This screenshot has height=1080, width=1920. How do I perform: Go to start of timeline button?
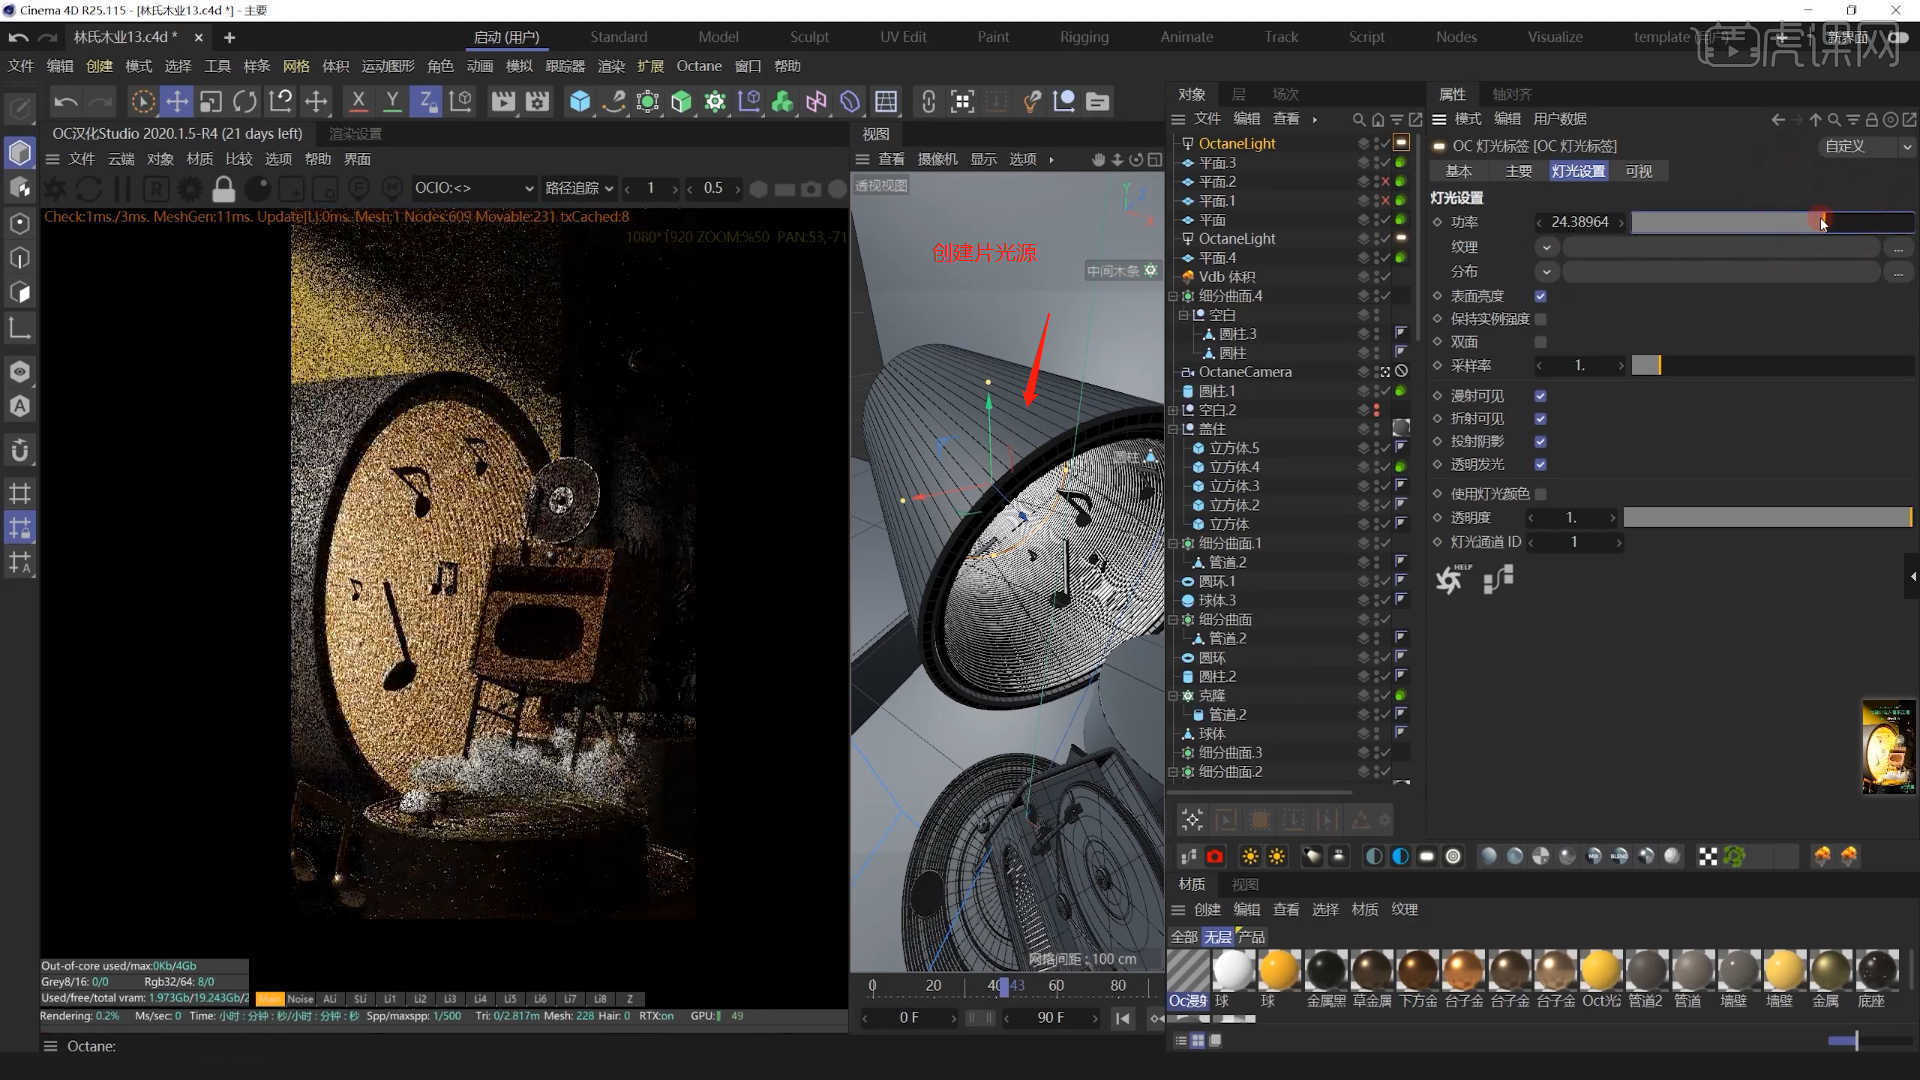pos(1123,1018)
